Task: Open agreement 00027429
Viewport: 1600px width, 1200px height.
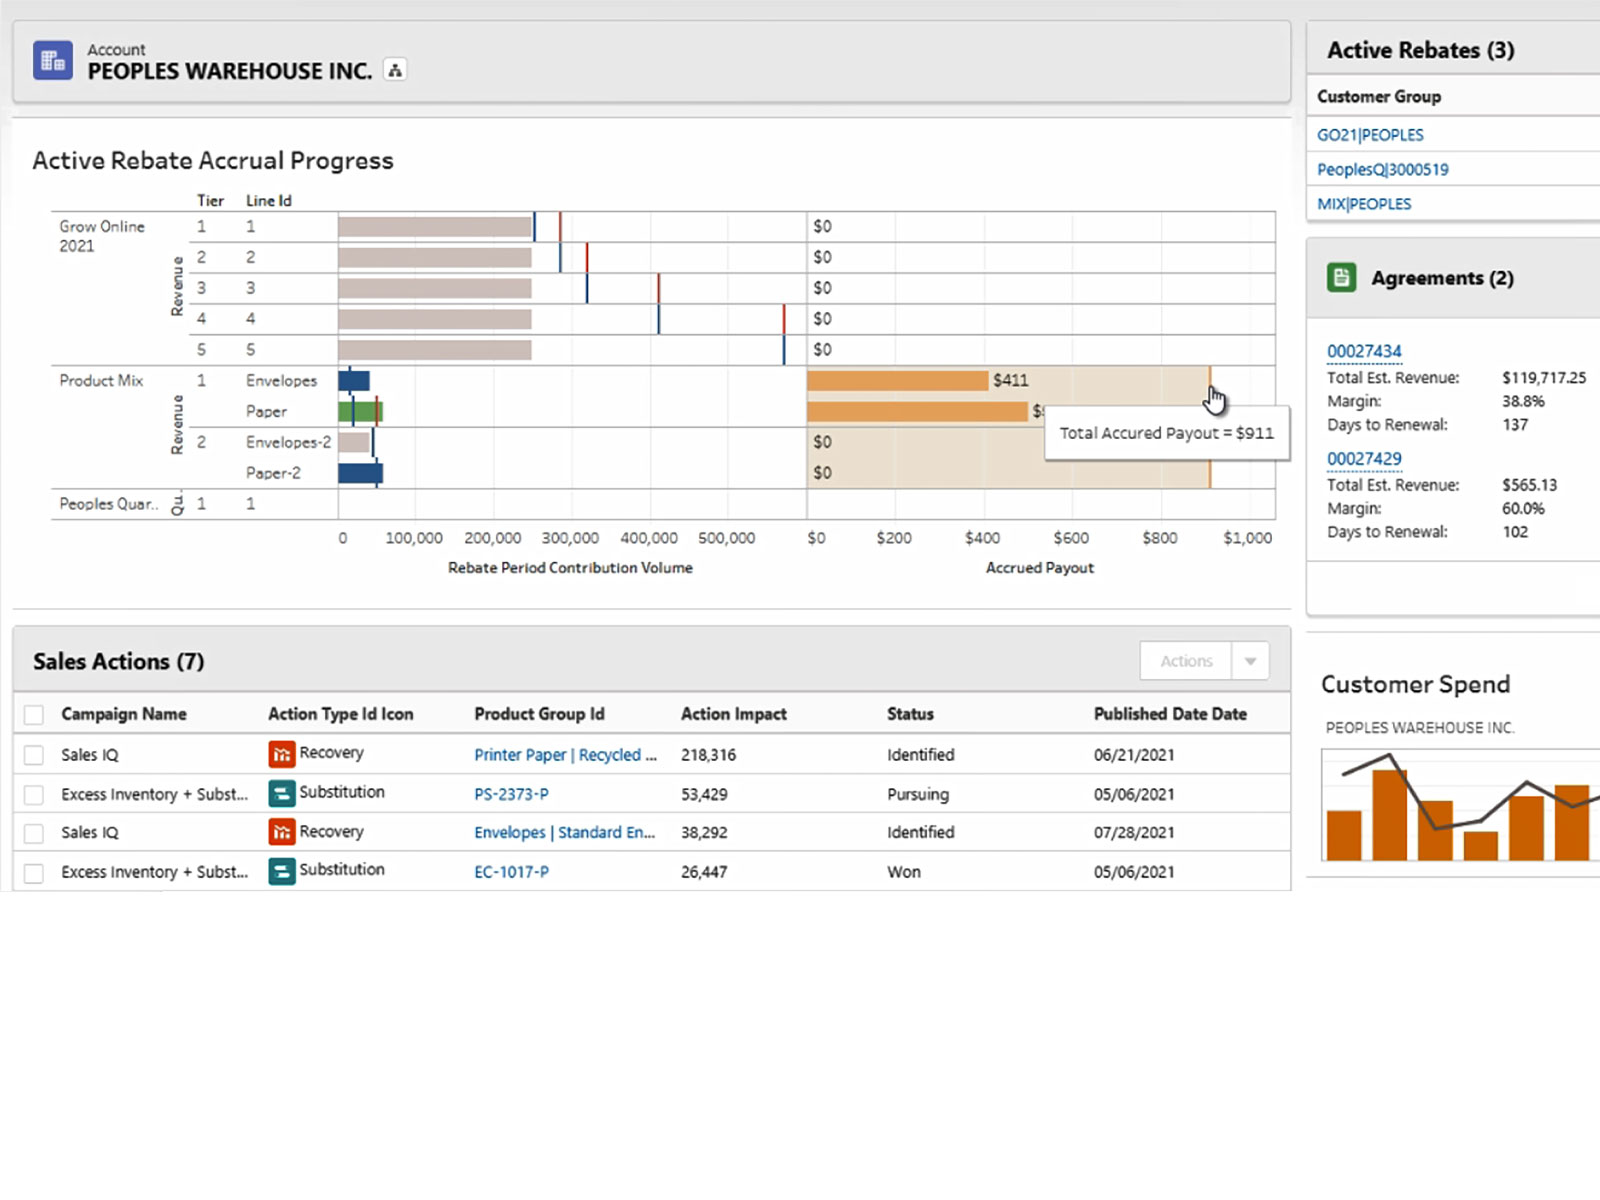Action: click(x=1364, y=458)
